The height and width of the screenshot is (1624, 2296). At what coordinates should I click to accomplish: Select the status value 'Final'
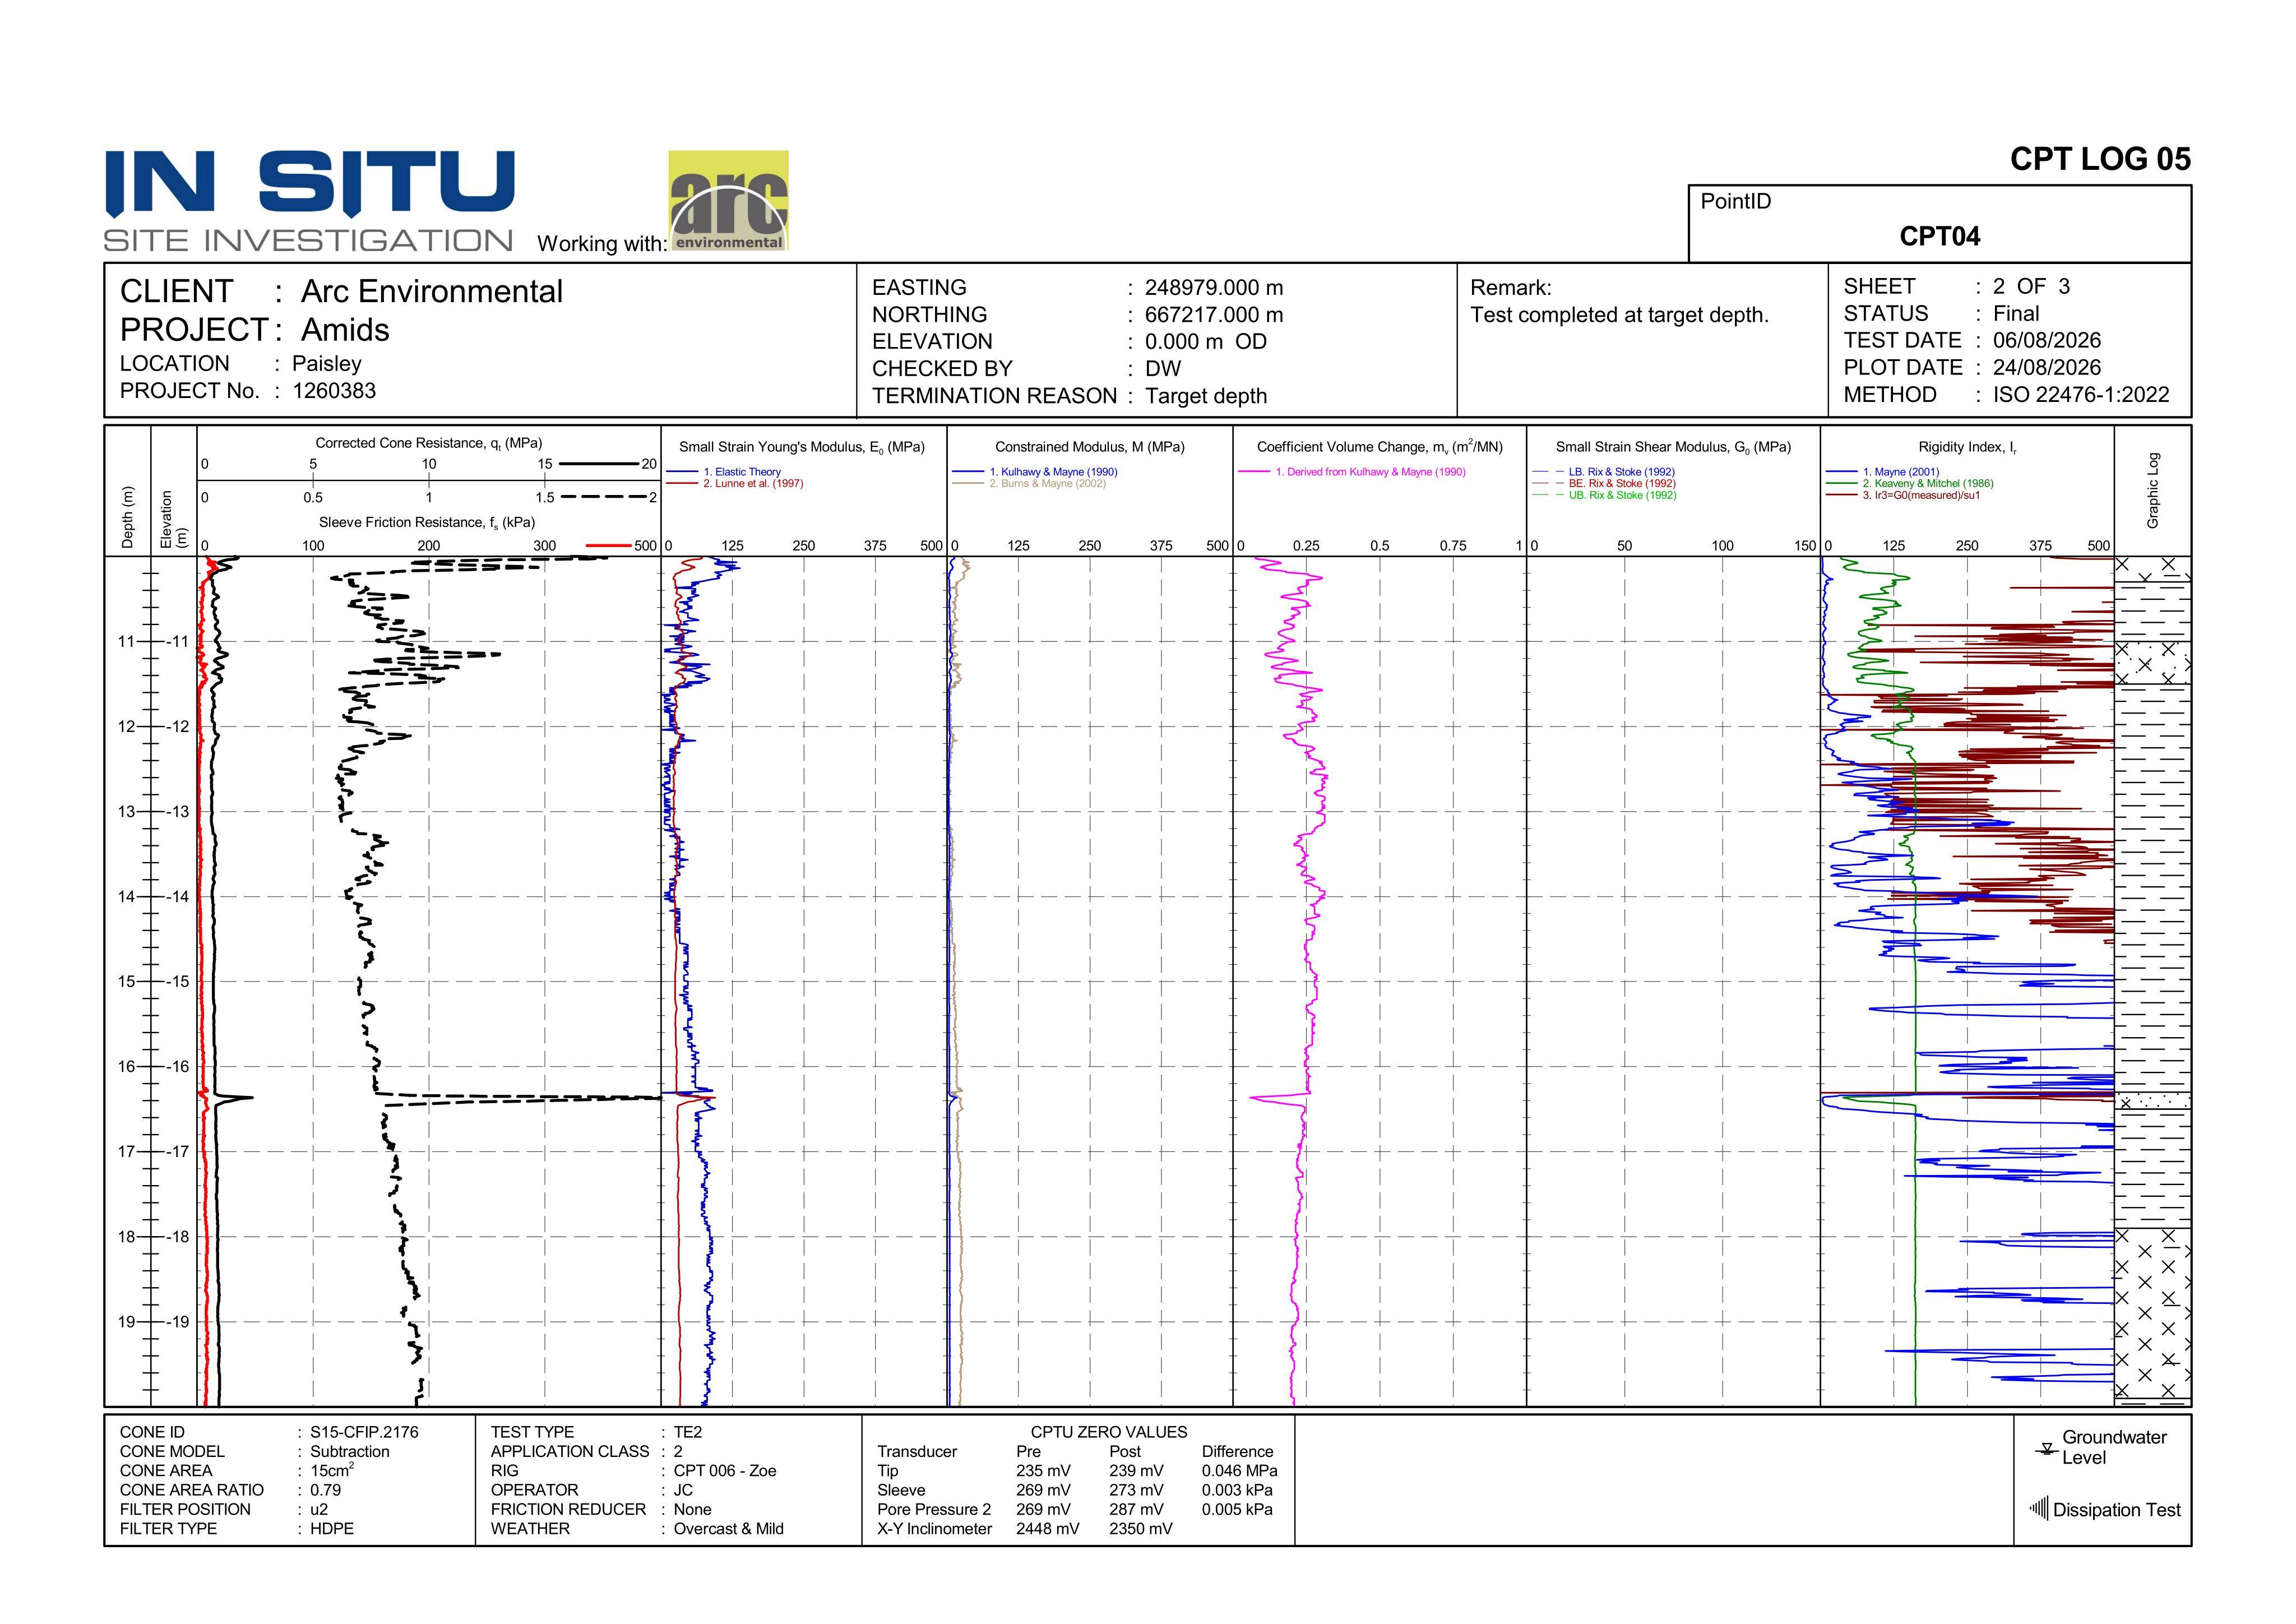2016,313
